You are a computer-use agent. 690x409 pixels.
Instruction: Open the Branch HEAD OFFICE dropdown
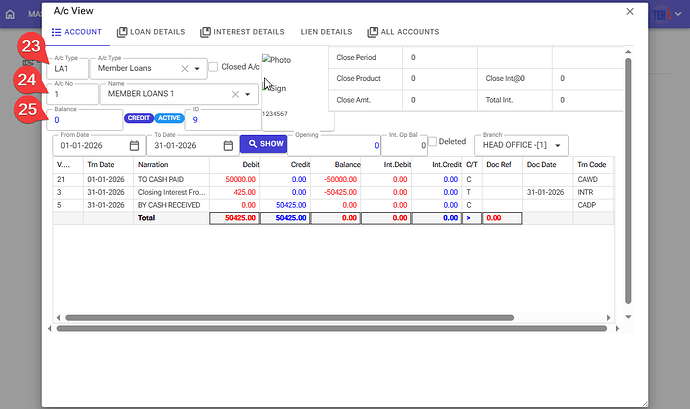pos(561,146)
